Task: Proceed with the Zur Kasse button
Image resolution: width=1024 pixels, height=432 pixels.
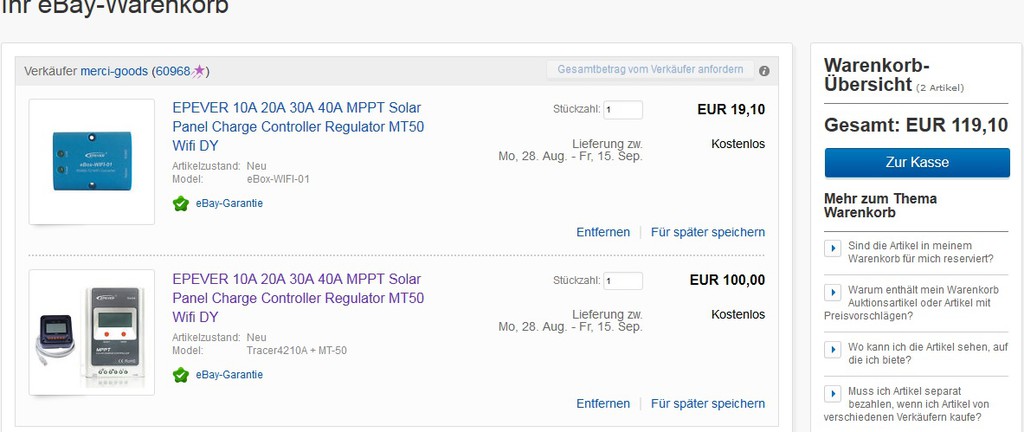Action: (917, 162)
